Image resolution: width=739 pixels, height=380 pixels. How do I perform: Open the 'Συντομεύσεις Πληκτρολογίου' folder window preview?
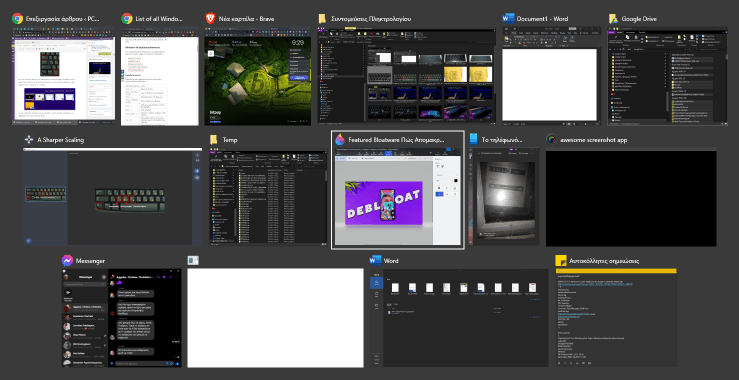coord(407,76)
